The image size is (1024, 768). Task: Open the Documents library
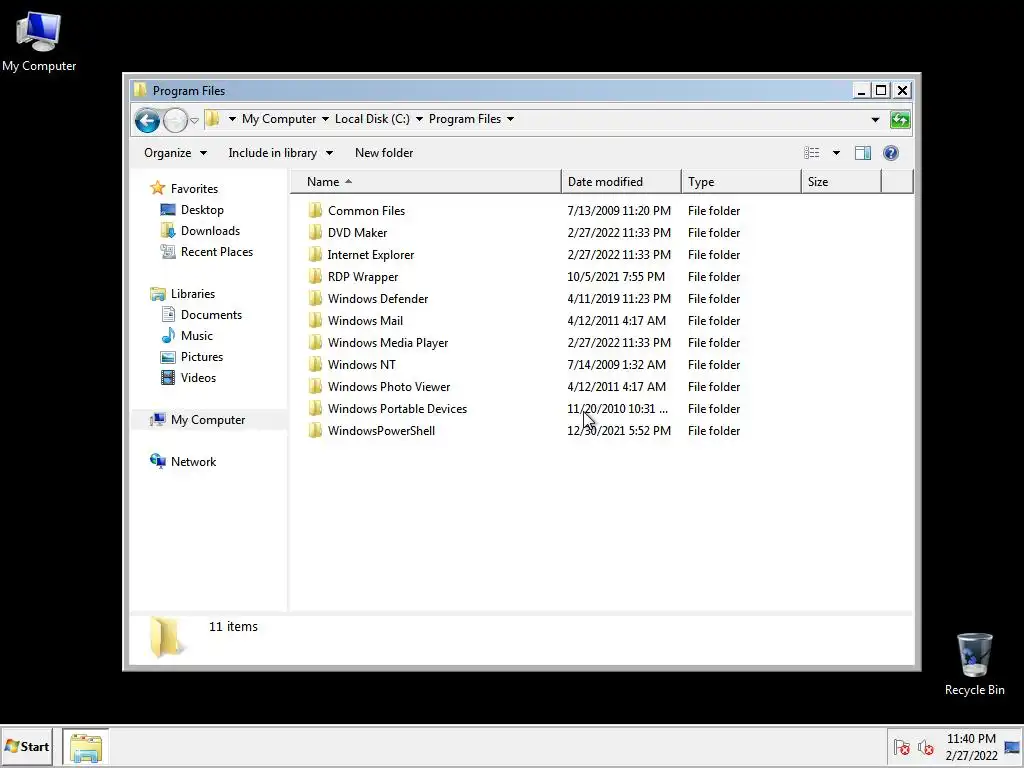coord(211,315)
